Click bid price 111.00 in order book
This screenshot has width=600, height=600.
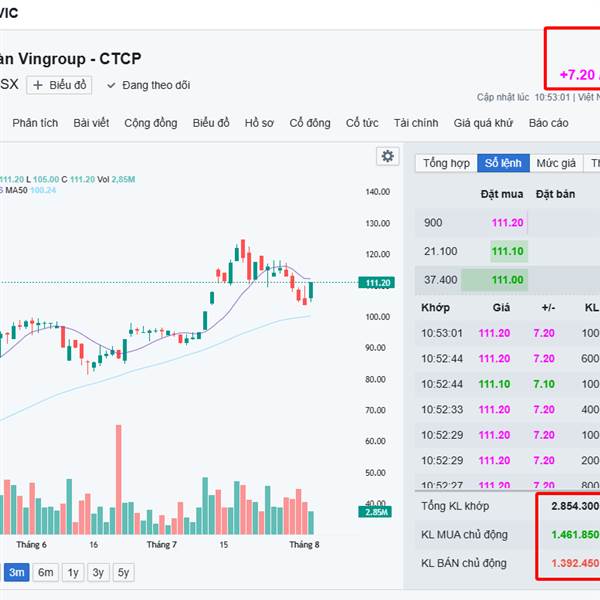507,280
